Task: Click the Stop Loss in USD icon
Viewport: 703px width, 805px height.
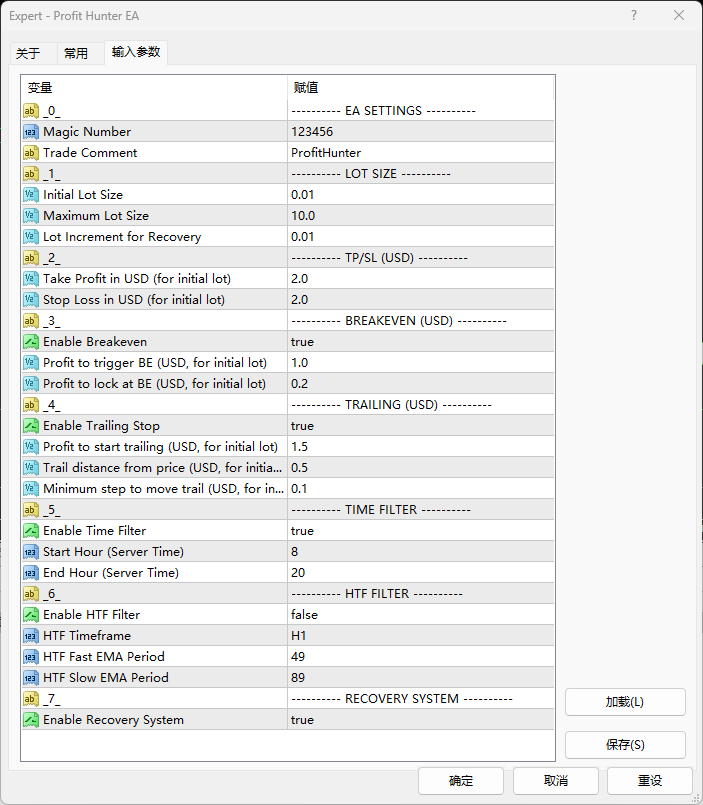Action: (31, 300)
